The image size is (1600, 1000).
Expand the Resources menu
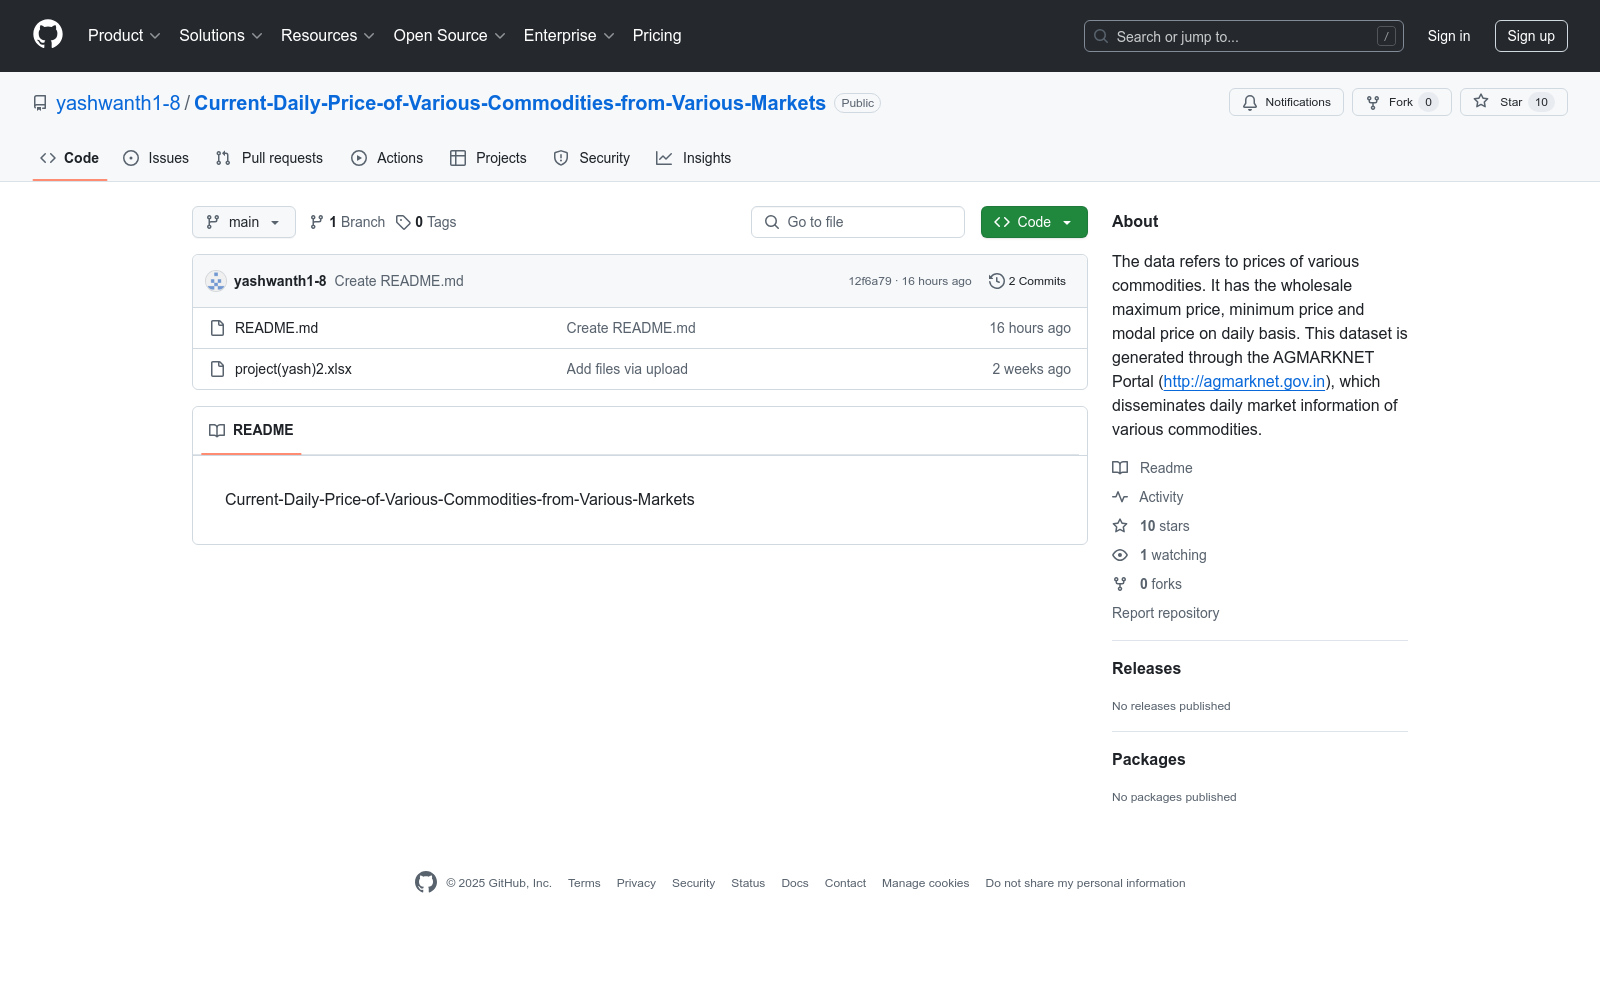(328, 36)
